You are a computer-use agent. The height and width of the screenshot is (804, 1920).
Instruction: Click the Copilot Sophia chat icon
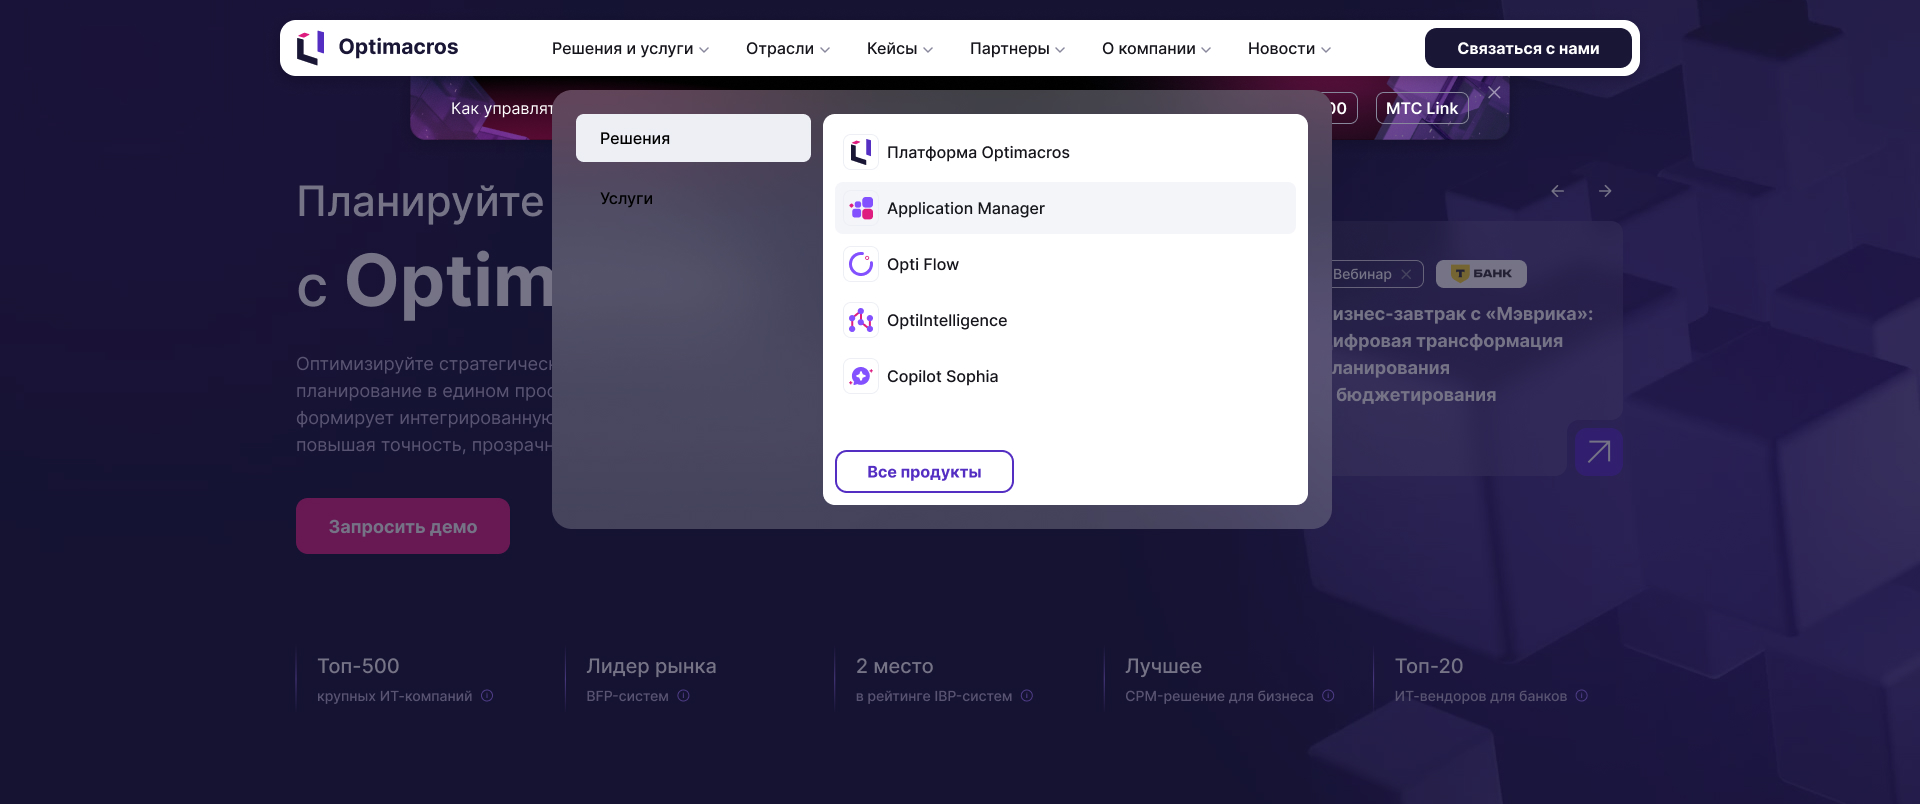860,376
